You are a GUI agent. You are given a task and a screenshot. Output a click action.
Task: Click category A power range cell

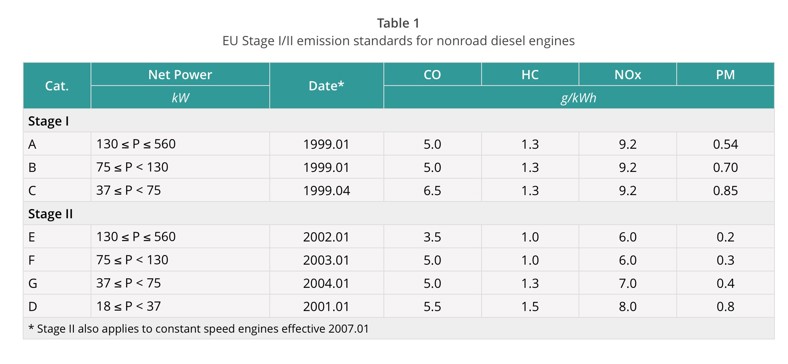(x=180, y=144)
